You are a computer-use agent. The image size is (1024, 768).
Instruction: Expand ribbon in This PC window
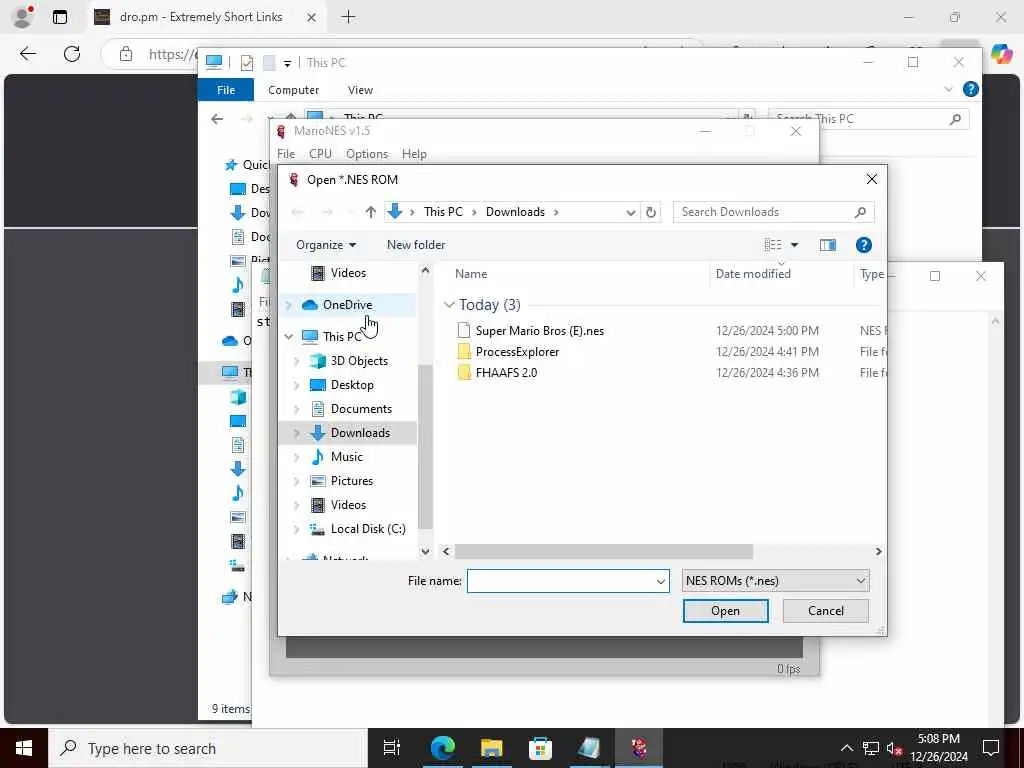pos(948,89)
